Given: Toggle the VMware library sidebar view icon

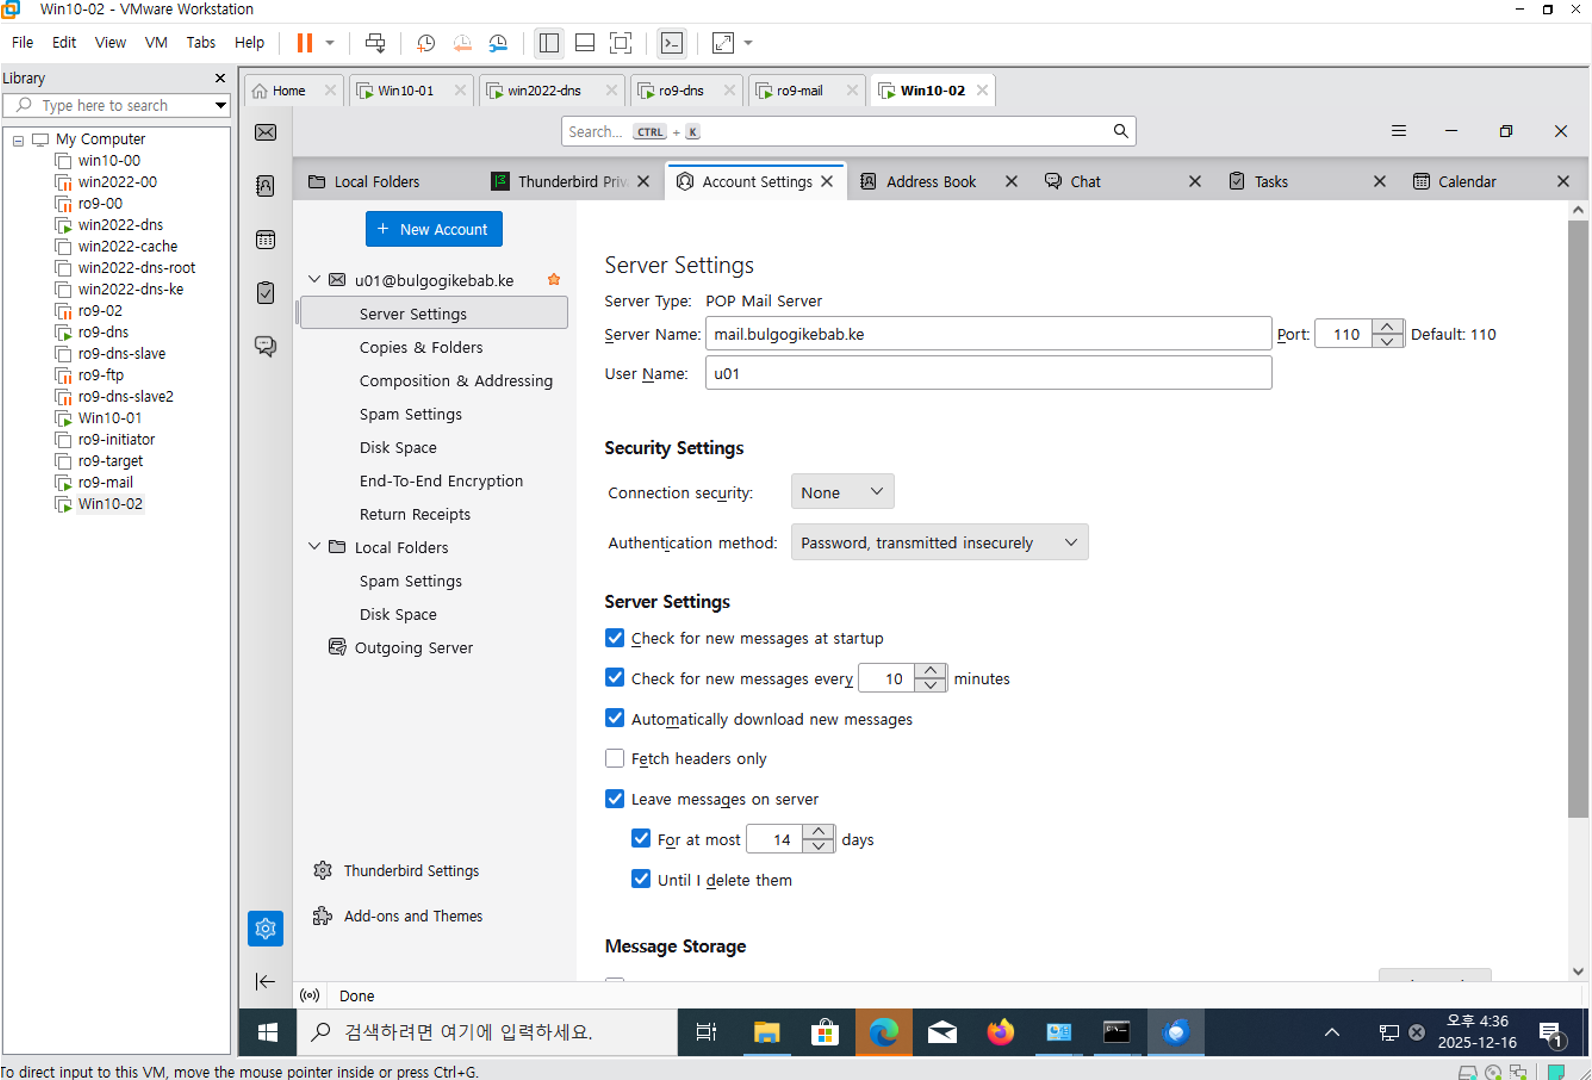Looking at the screenshot, I should (x=549, y=43).
